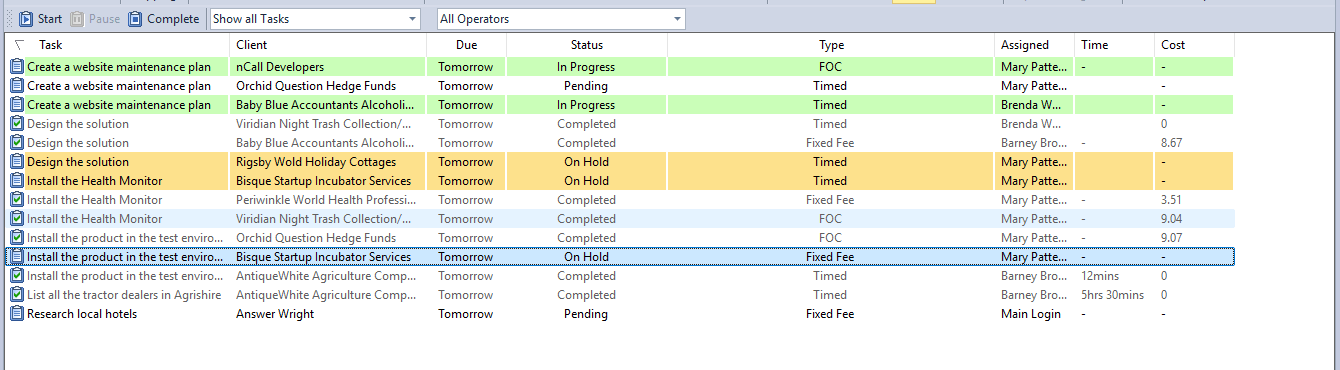This screenshot has height=370, width=1340.
Task: Select the Bisque Startup Install the Health Monitor row
Action: (x=620, y=181)
